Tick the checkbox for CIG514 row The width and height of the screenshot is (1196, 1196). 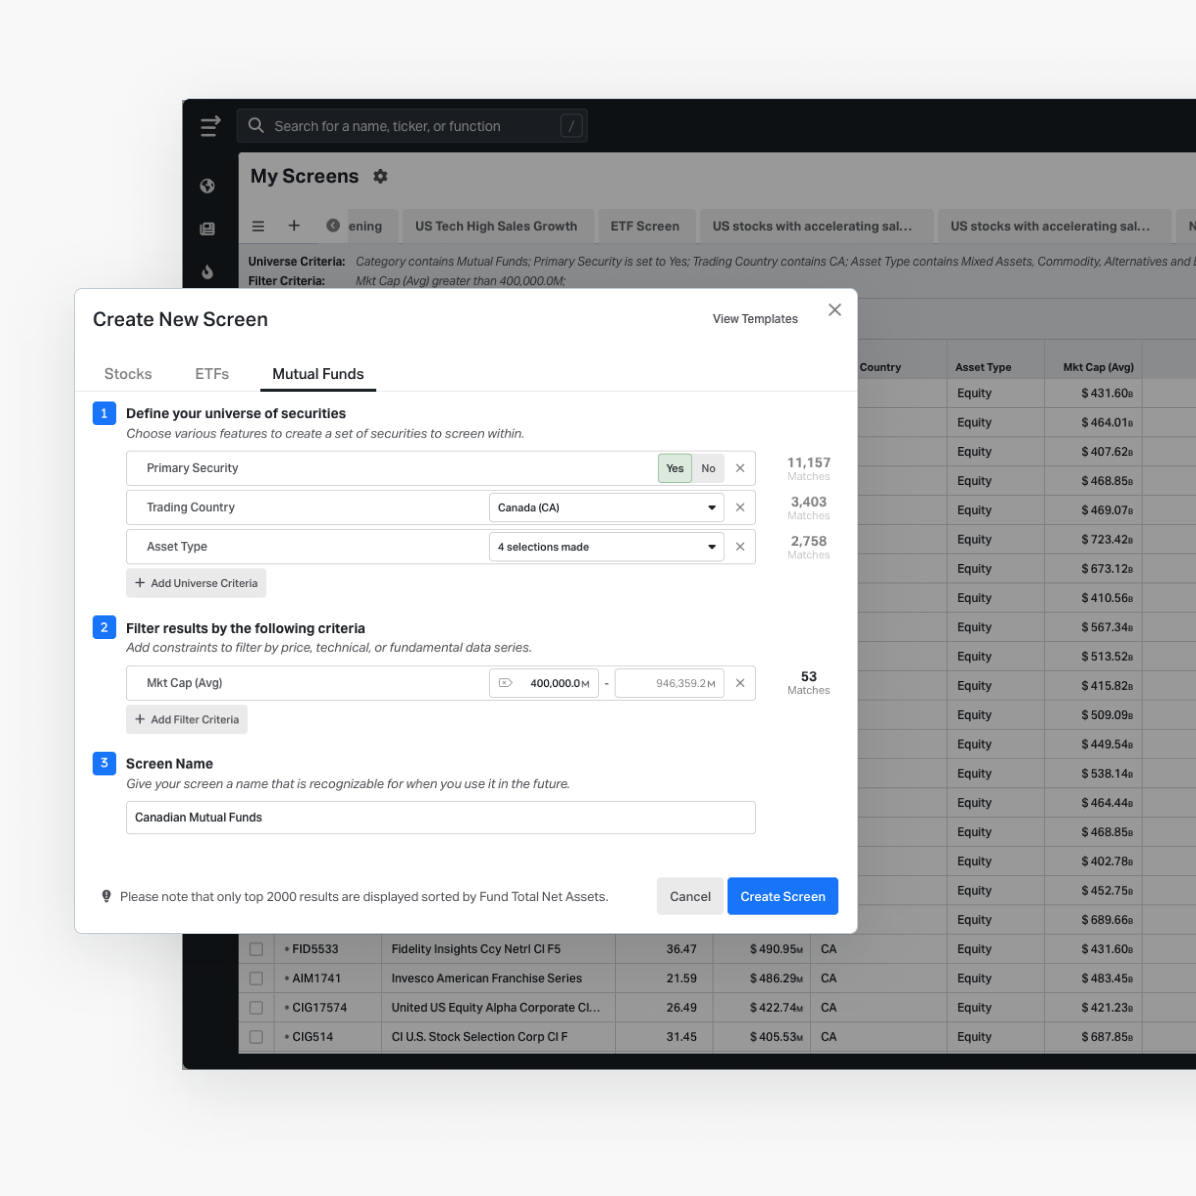tap(256, 1037)
